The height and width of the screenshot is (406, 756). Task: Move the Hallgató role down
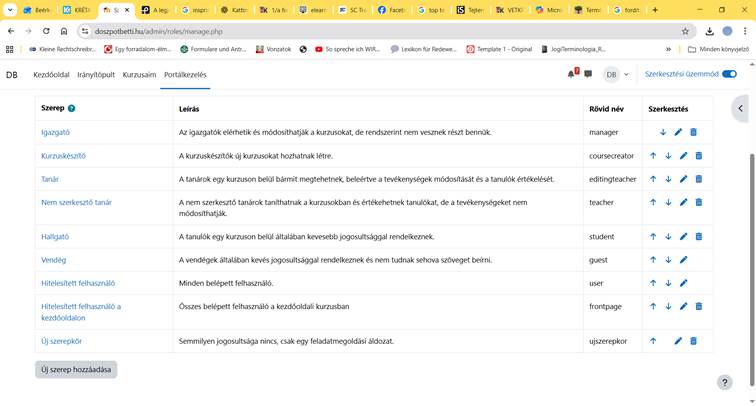[668, 236]
